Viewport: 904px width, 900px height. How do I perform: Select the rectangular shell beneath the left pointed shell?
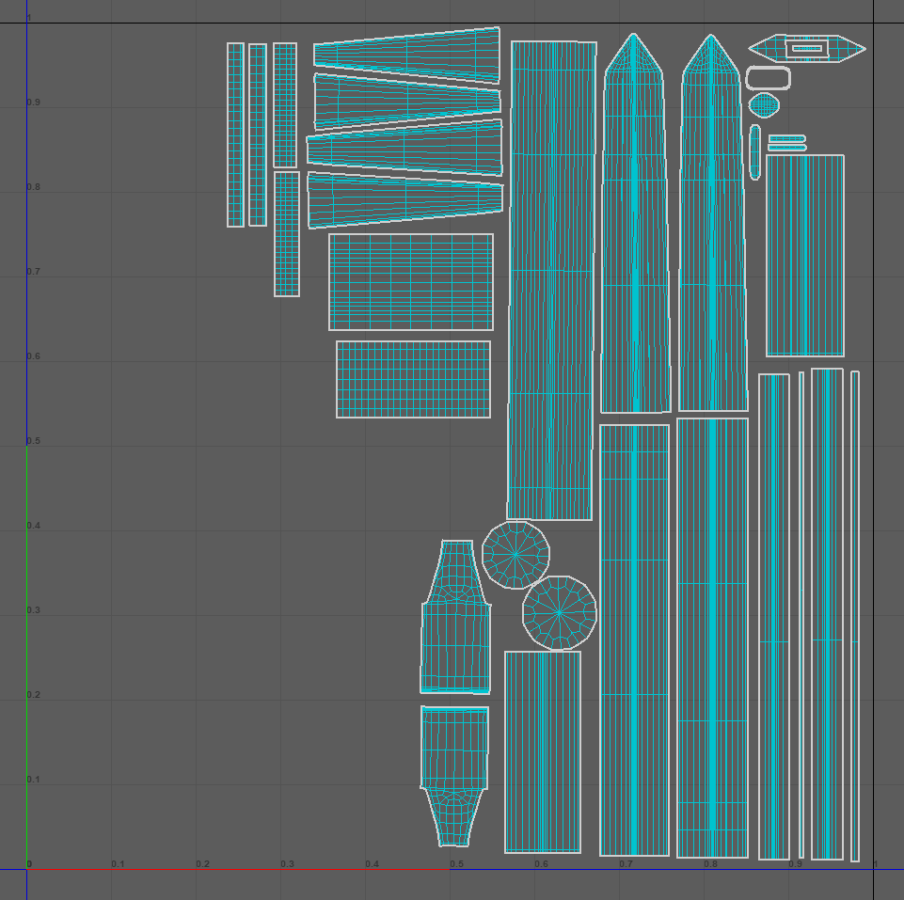[634, 640]
